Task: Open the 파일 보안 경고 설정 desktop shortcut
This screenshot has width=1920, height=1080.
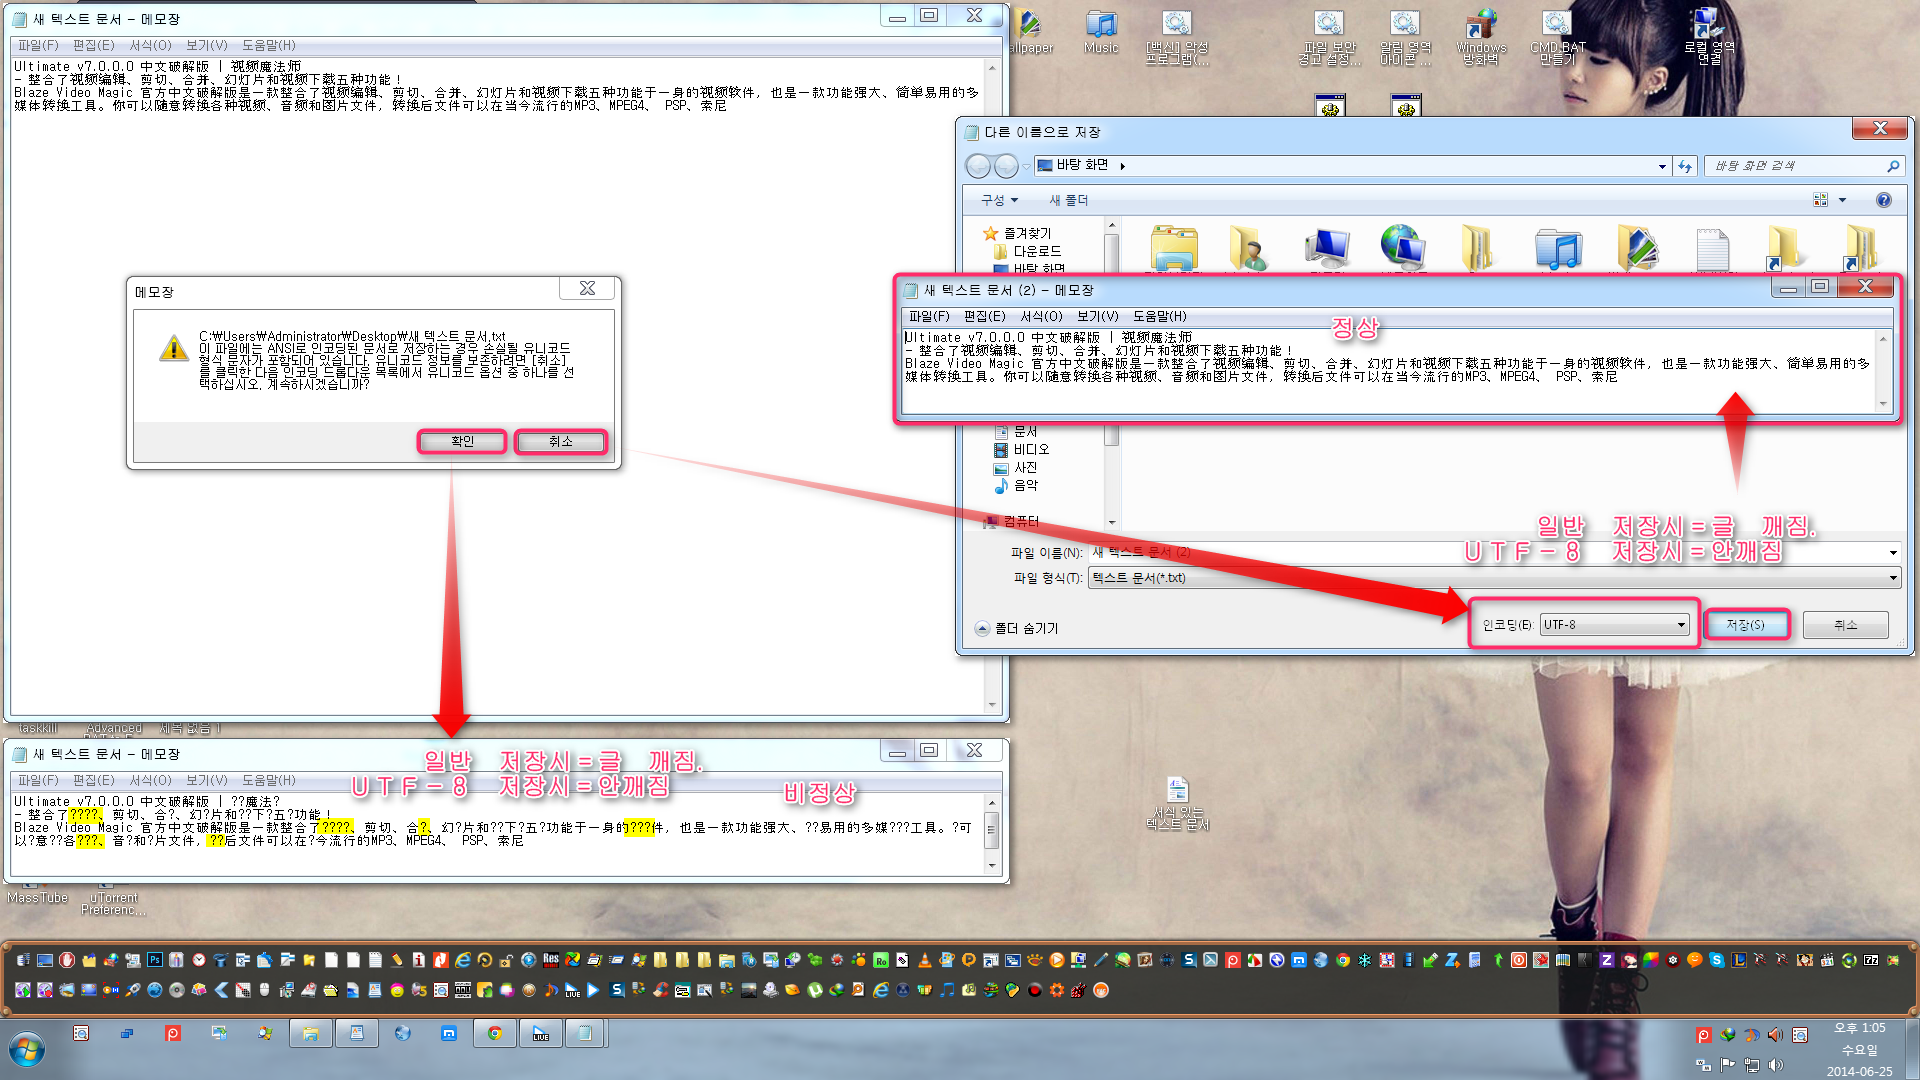Action: point(1329,37)
